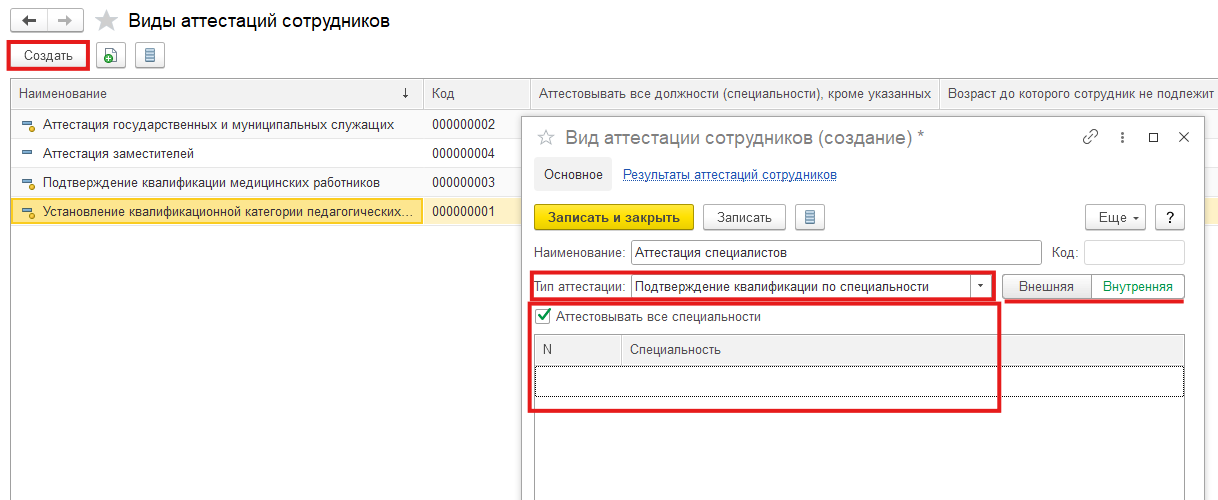This screenshot has height=500, width=1218.
Task: Open the Тип аттестации dropdown arrow
Action: click(980, 287)
